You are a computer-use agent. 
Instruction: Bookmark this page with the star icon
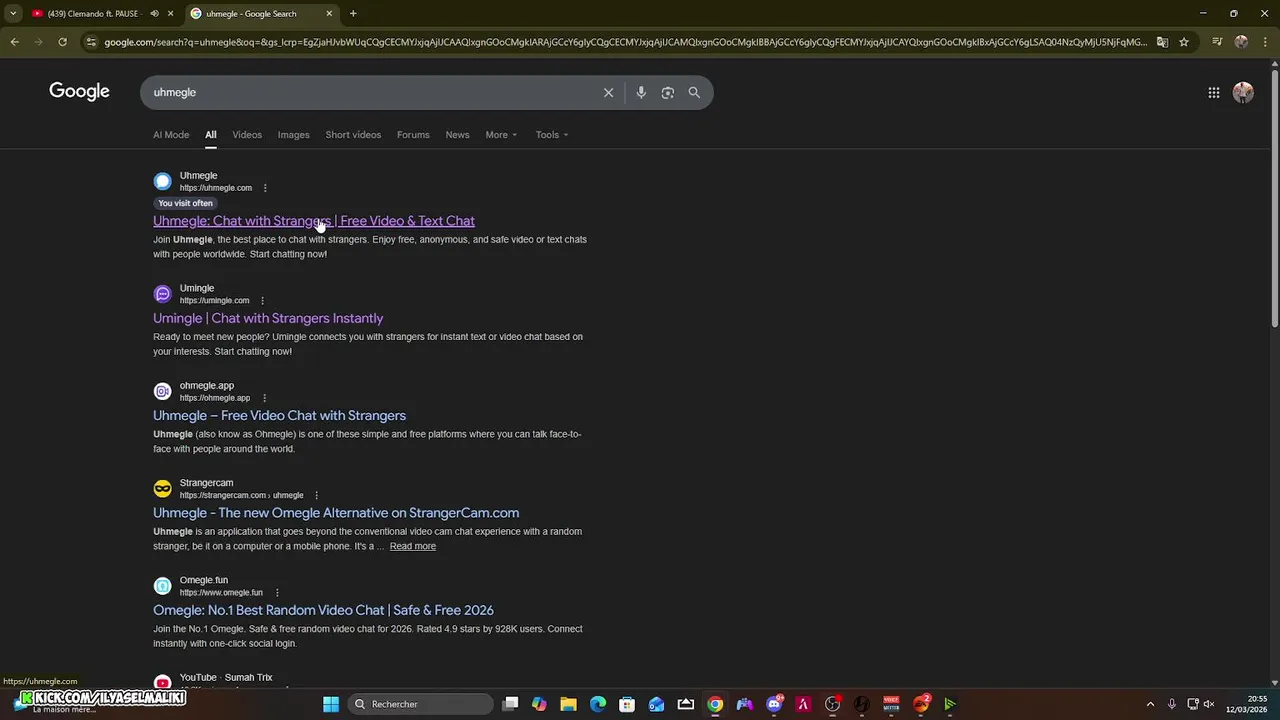(1184, 42)
